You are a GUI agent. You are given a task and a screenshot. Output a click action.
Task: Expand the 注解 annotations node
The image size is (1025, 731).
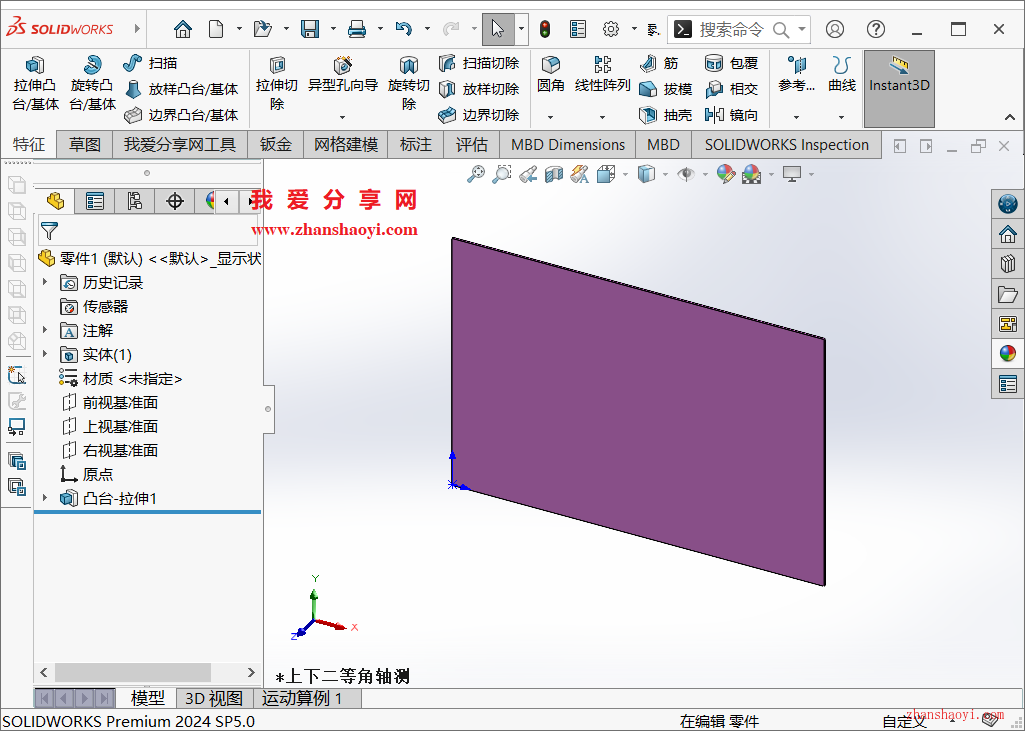(x=45, y=330)
